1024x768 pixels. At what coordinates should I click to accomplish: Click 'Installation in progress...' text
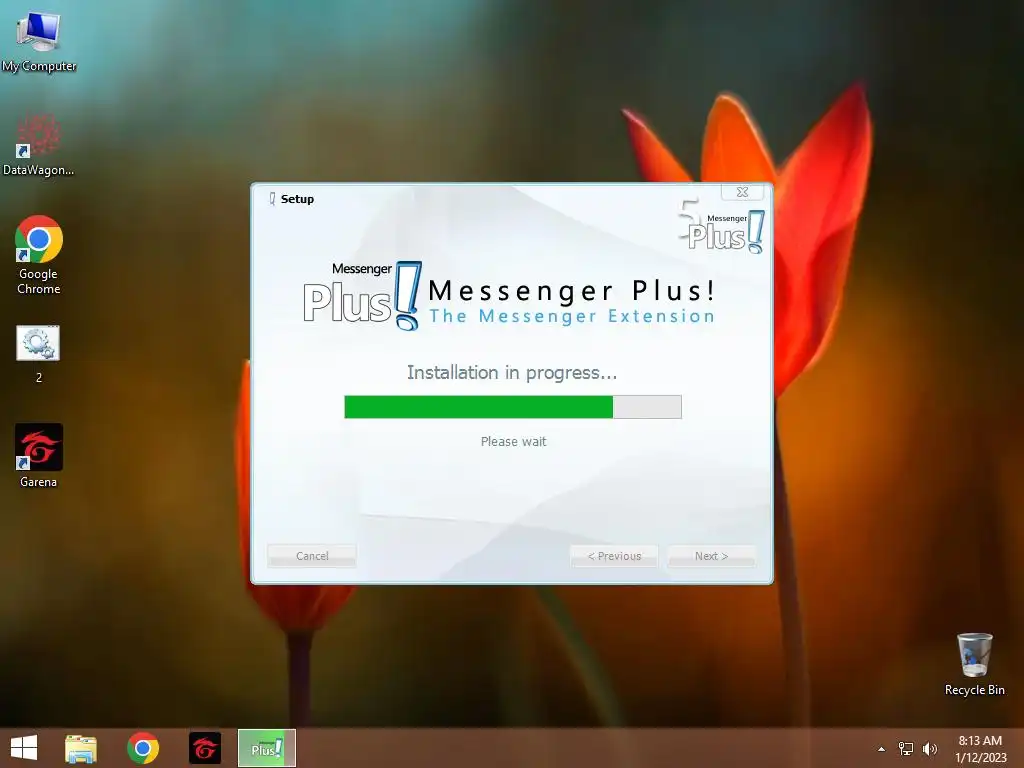(x=512, y=372)
